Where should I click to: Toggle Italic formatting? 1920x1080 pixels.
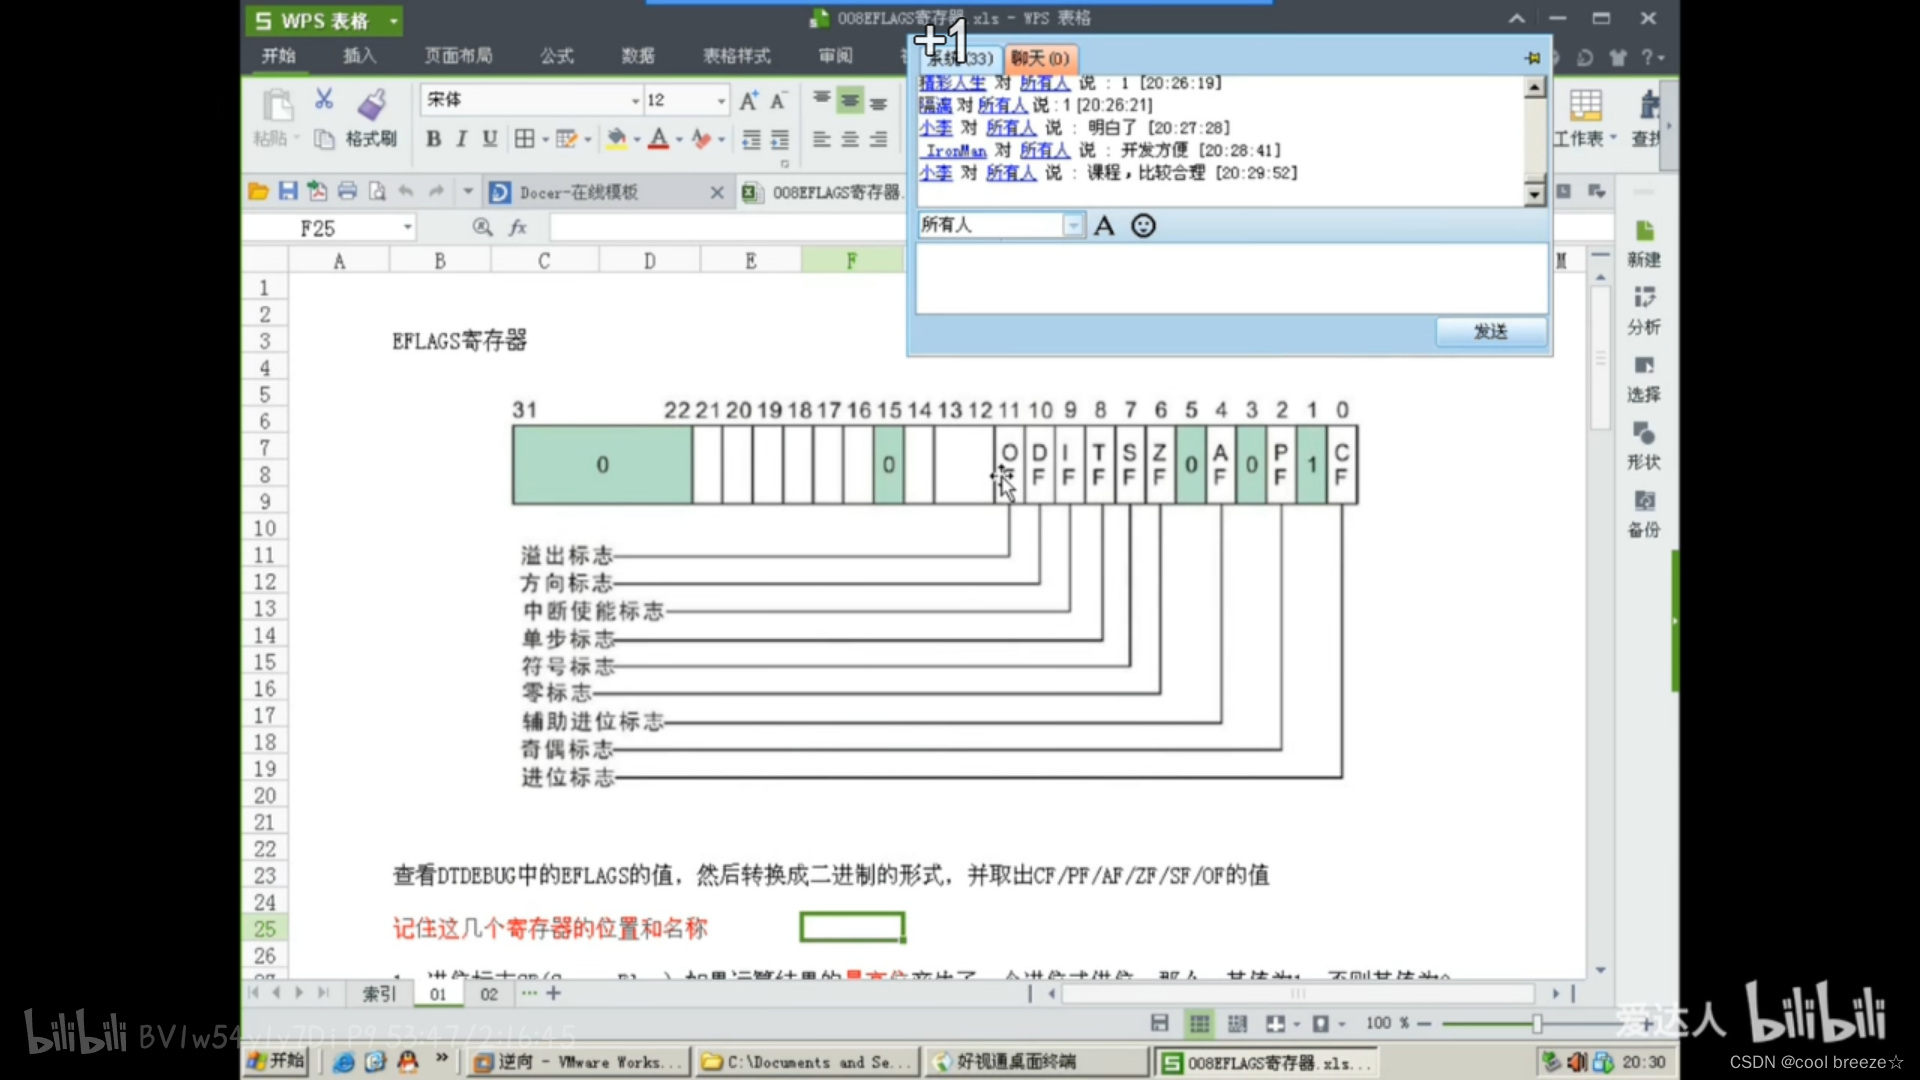coord(461,139)
